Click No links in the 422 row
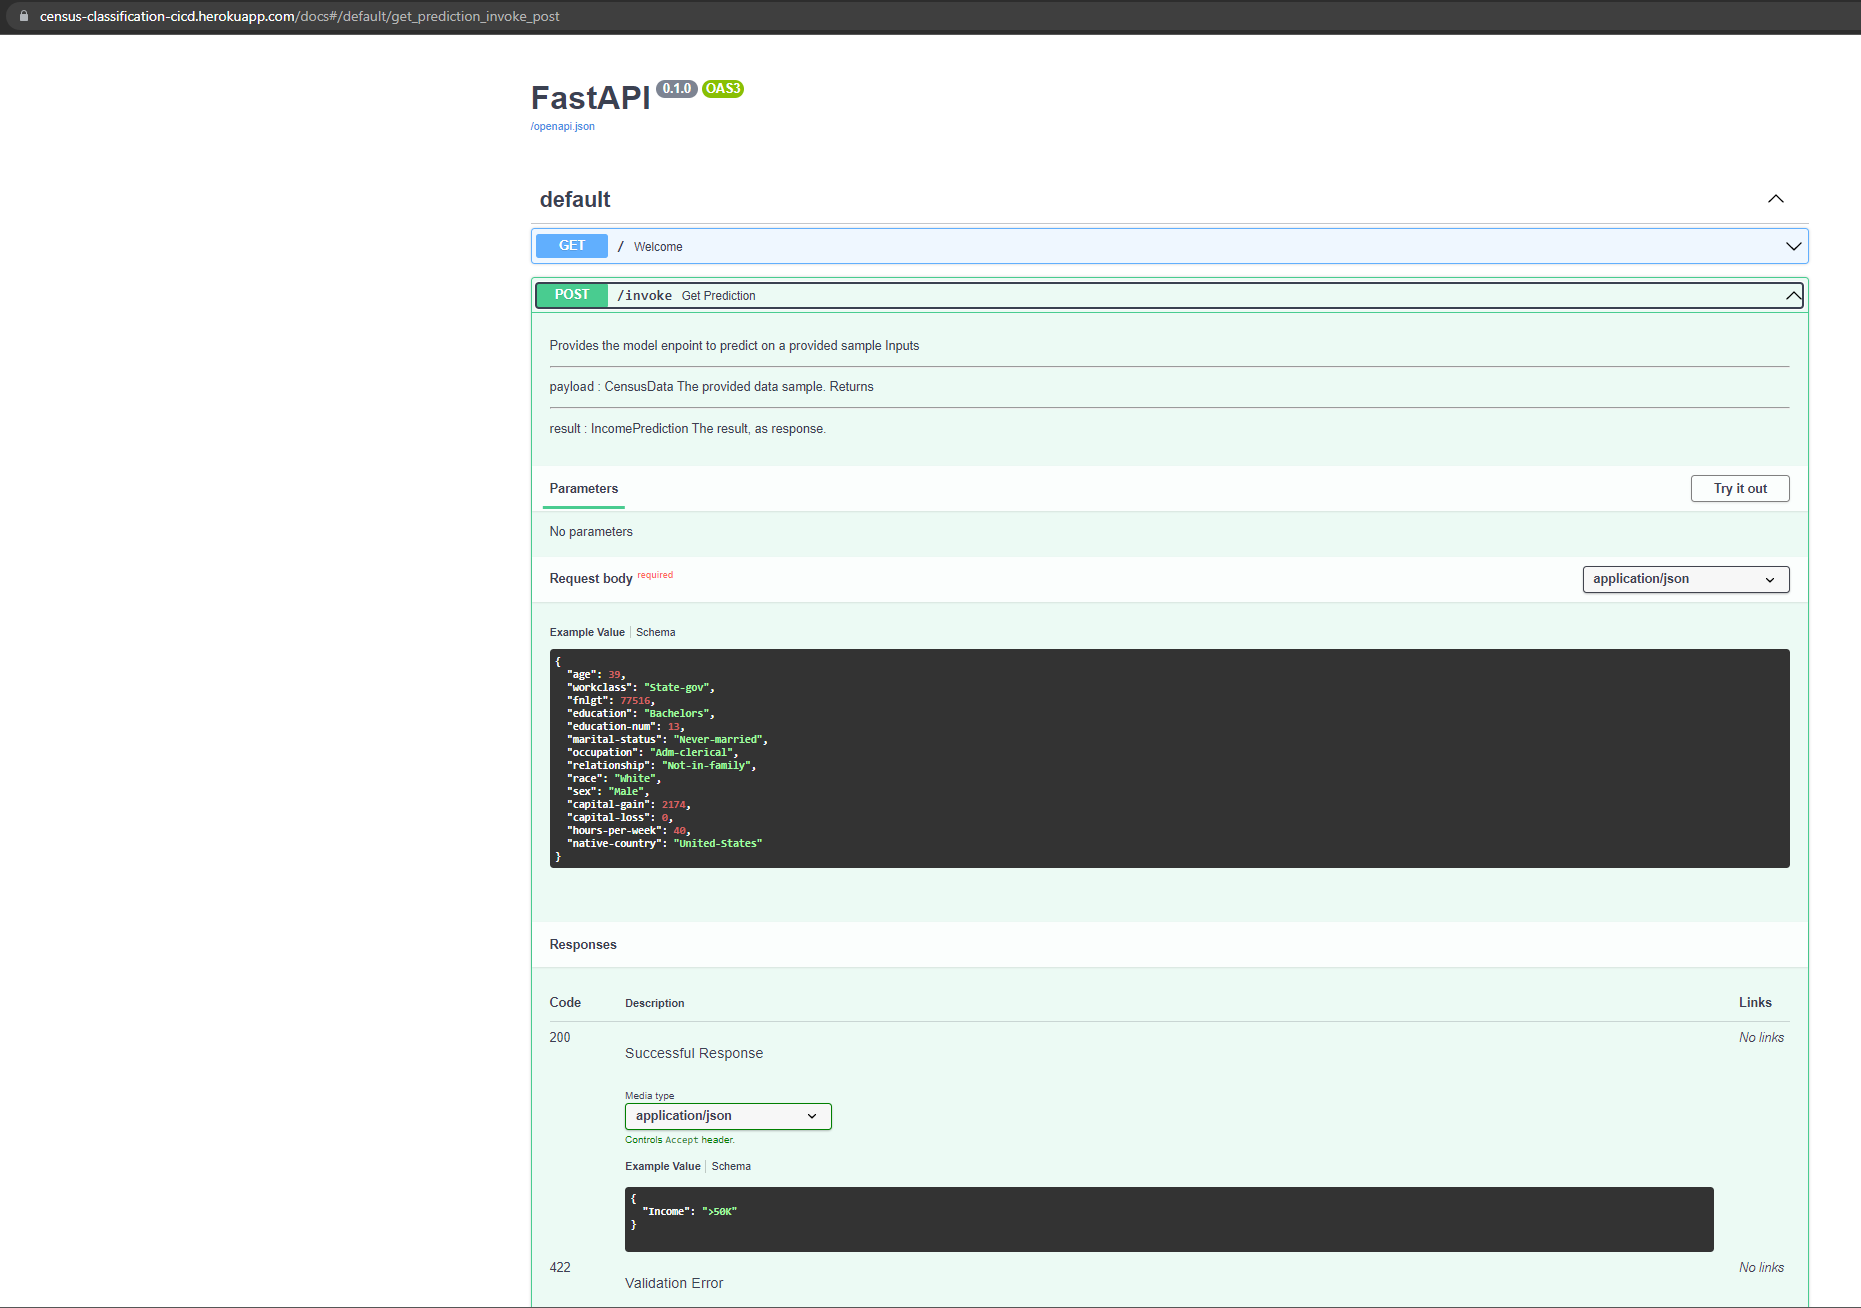The image size is (1861, 1308). click(1761, 1267)
